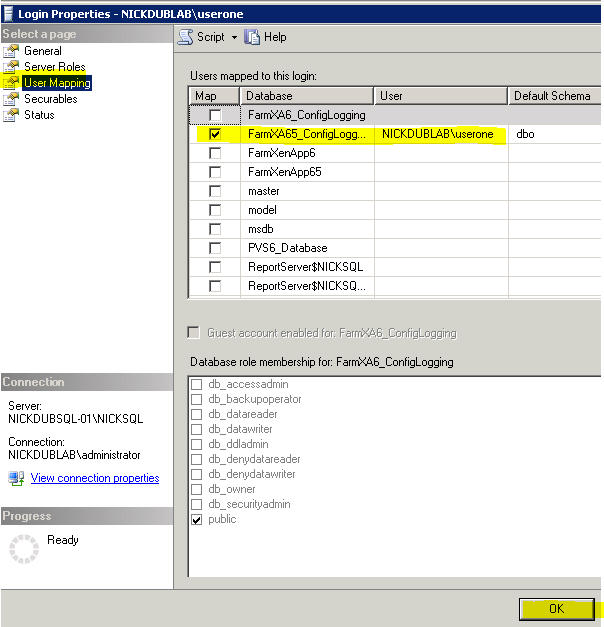Image resolution: width=604 pixels, height=627 pixels.
Task: Select the FarmXA6_ConfigLogging database name
Action: point(306,115)
